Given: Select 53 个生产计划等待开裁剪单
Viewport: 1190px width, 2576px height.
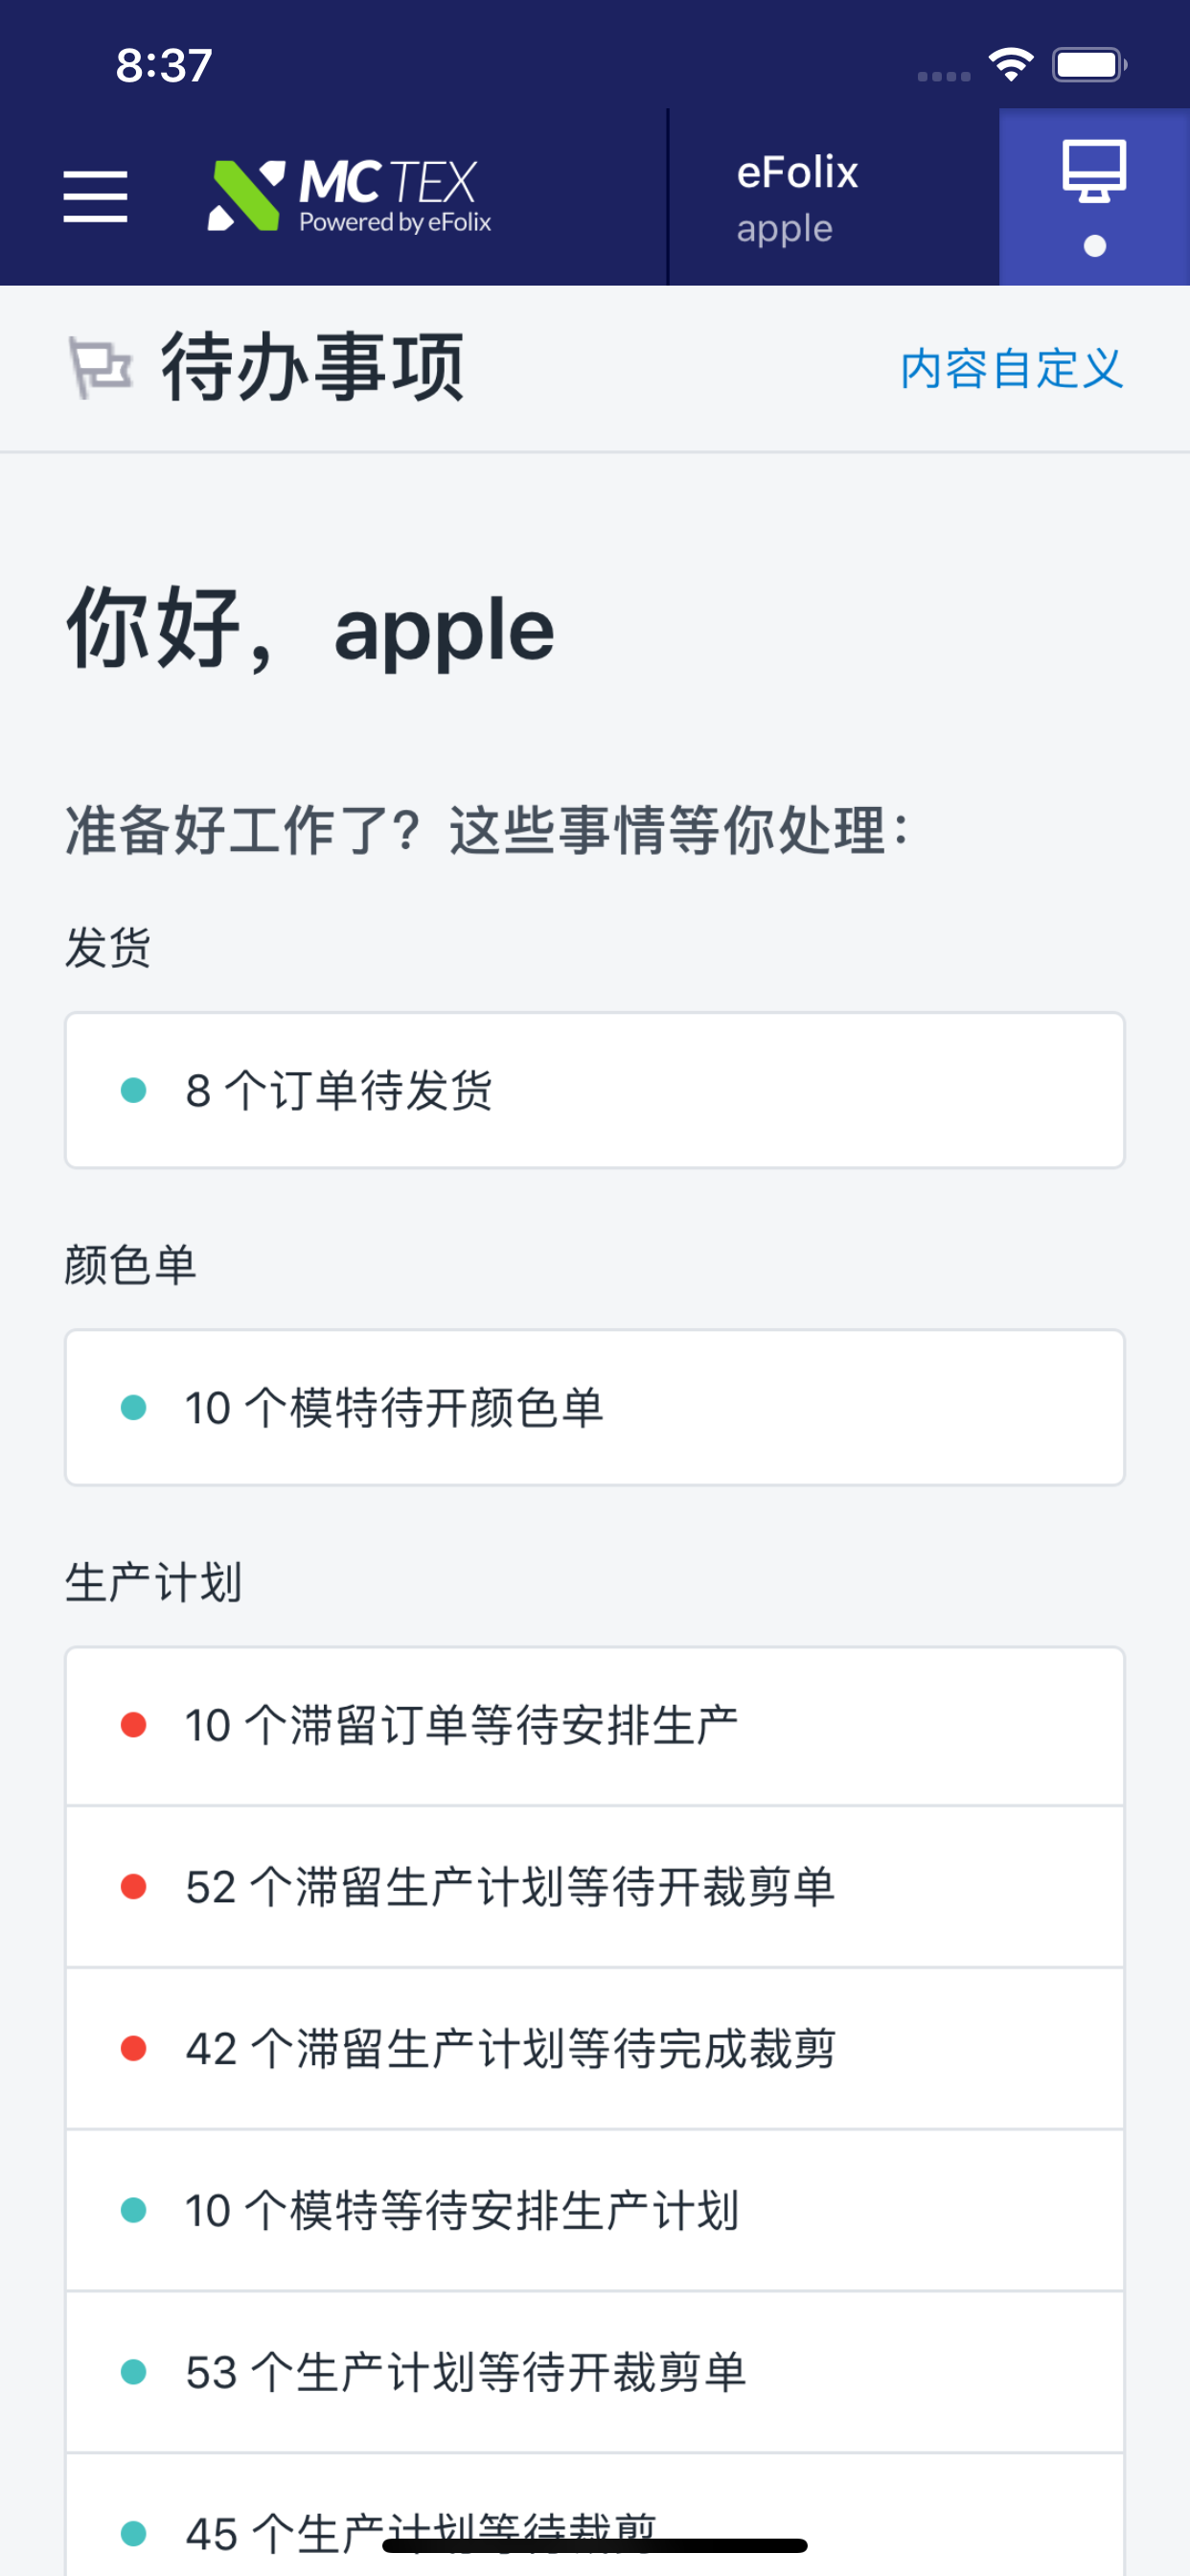Looking at the screenshot, I should click(595, 2373).
